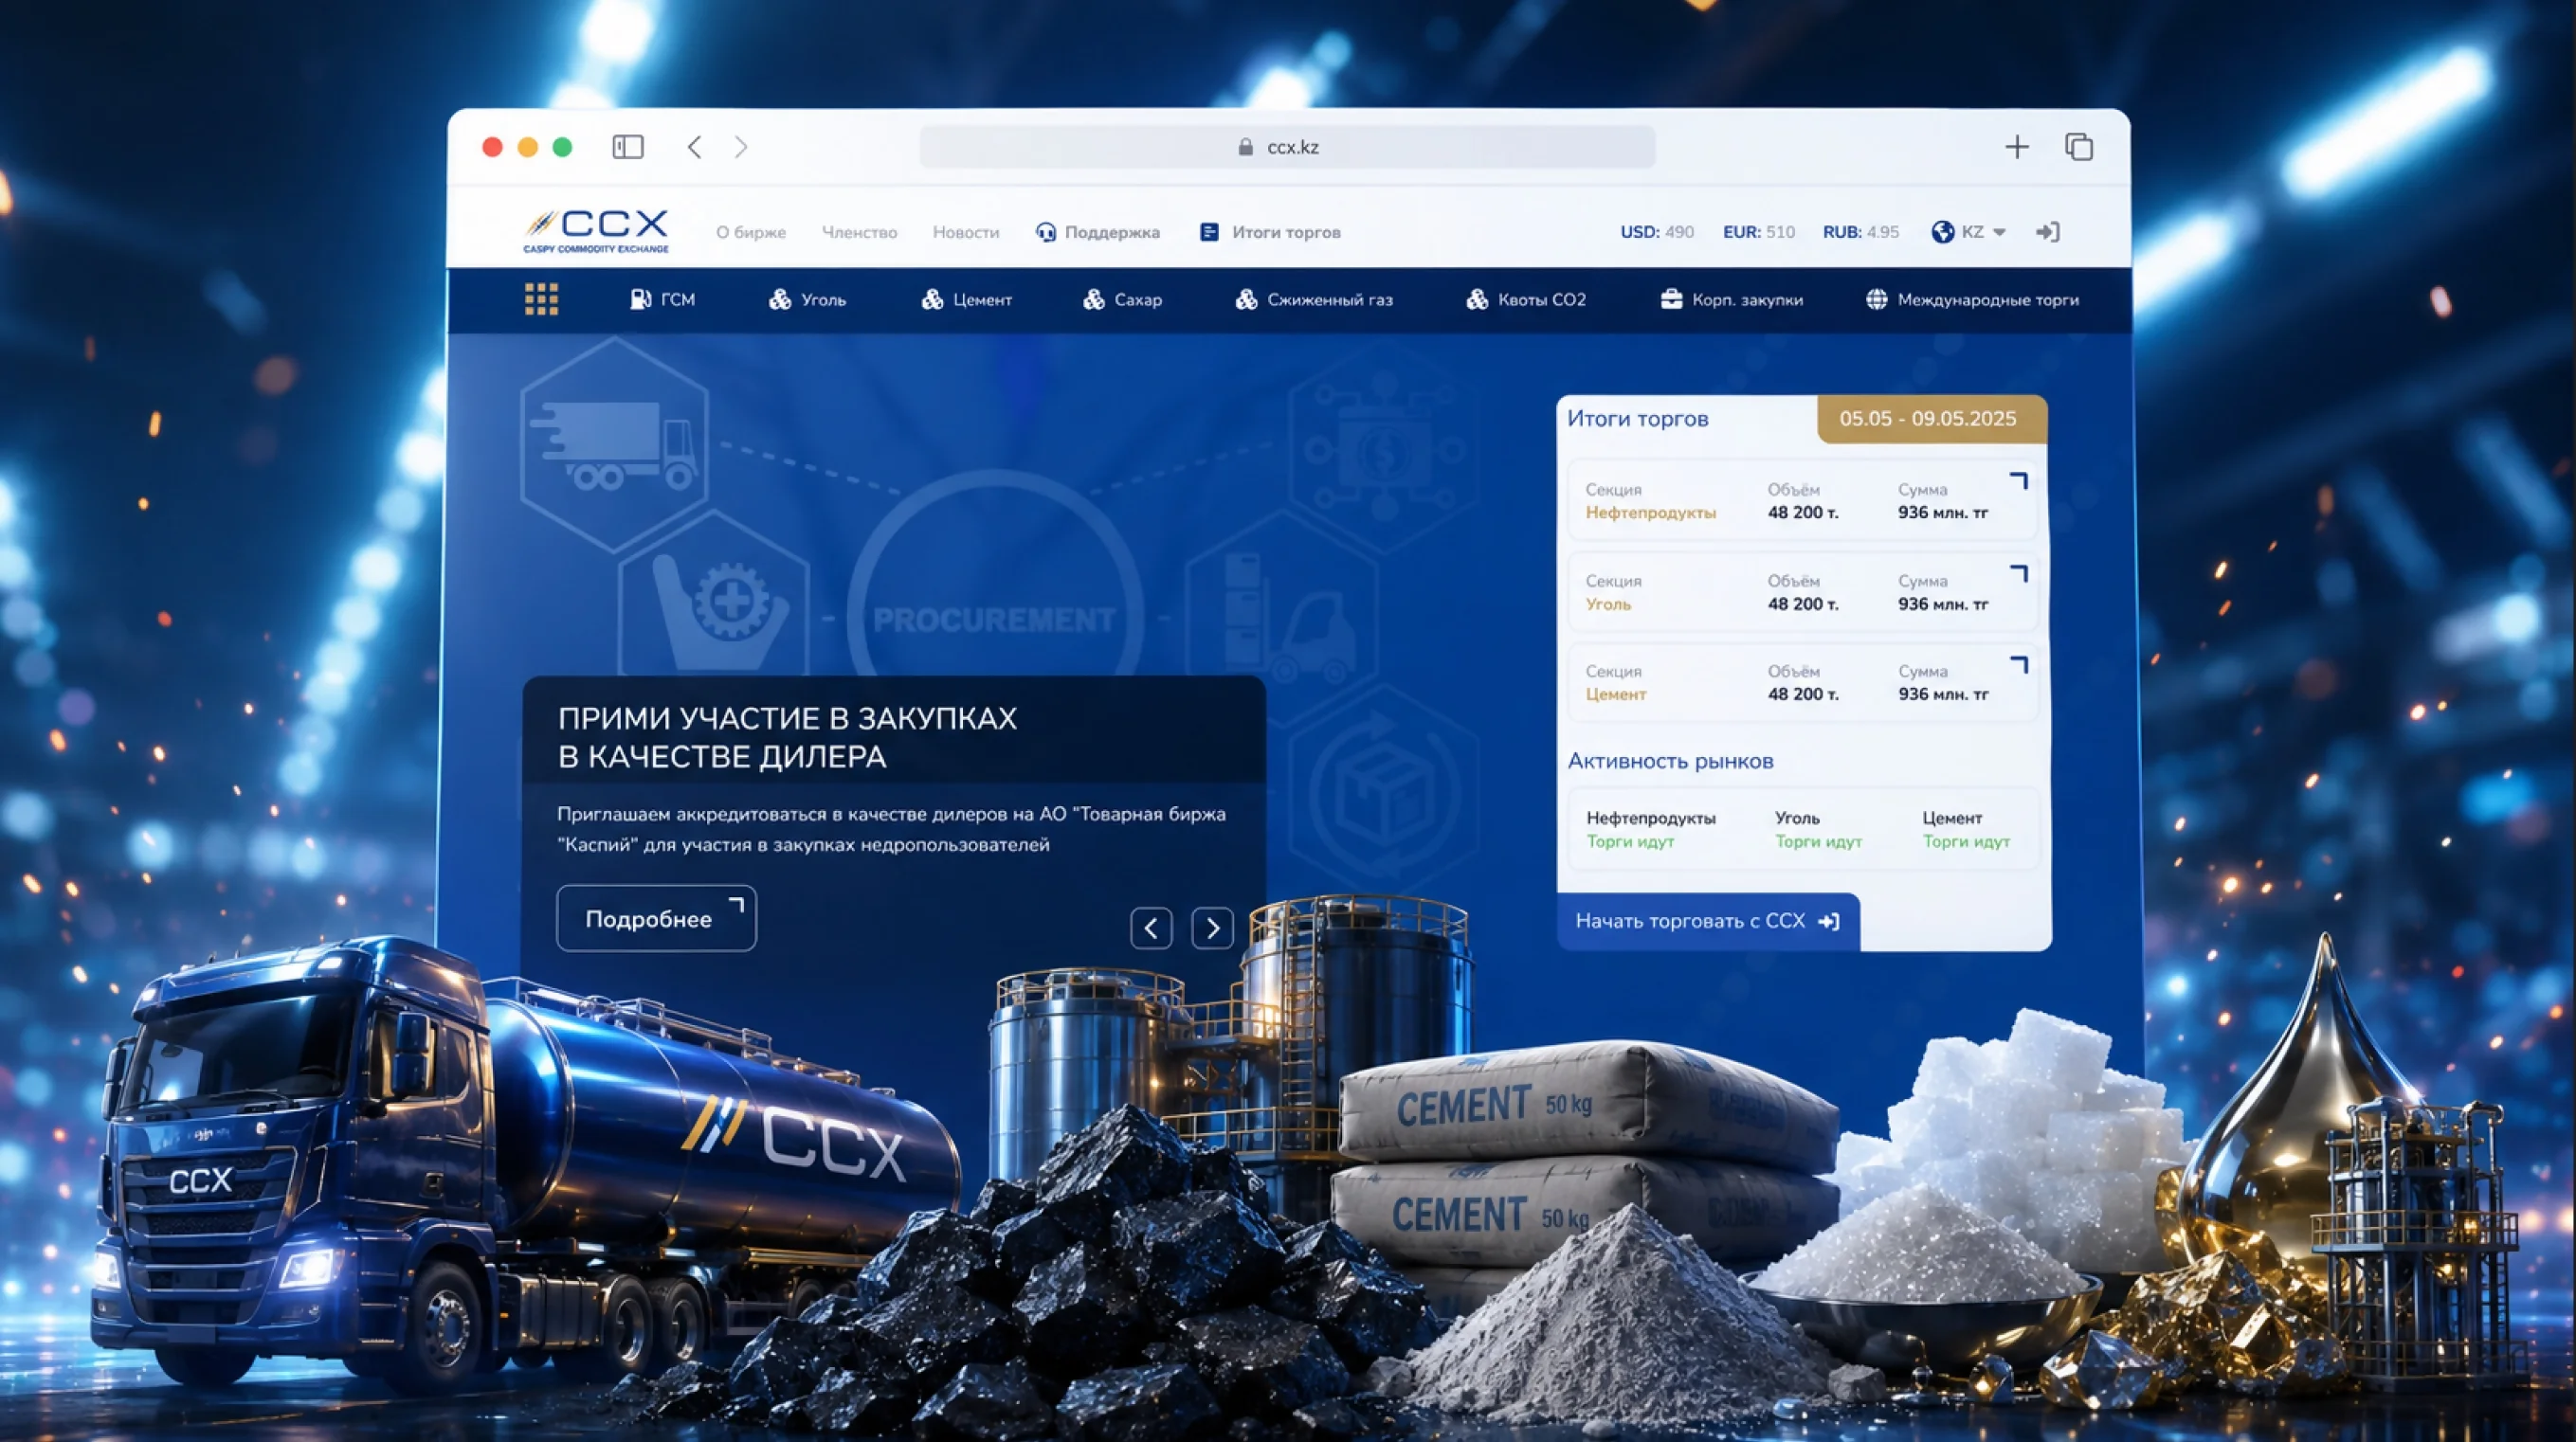
Task: Click Цемент Торги идут market status
Action: (1966, 829)
